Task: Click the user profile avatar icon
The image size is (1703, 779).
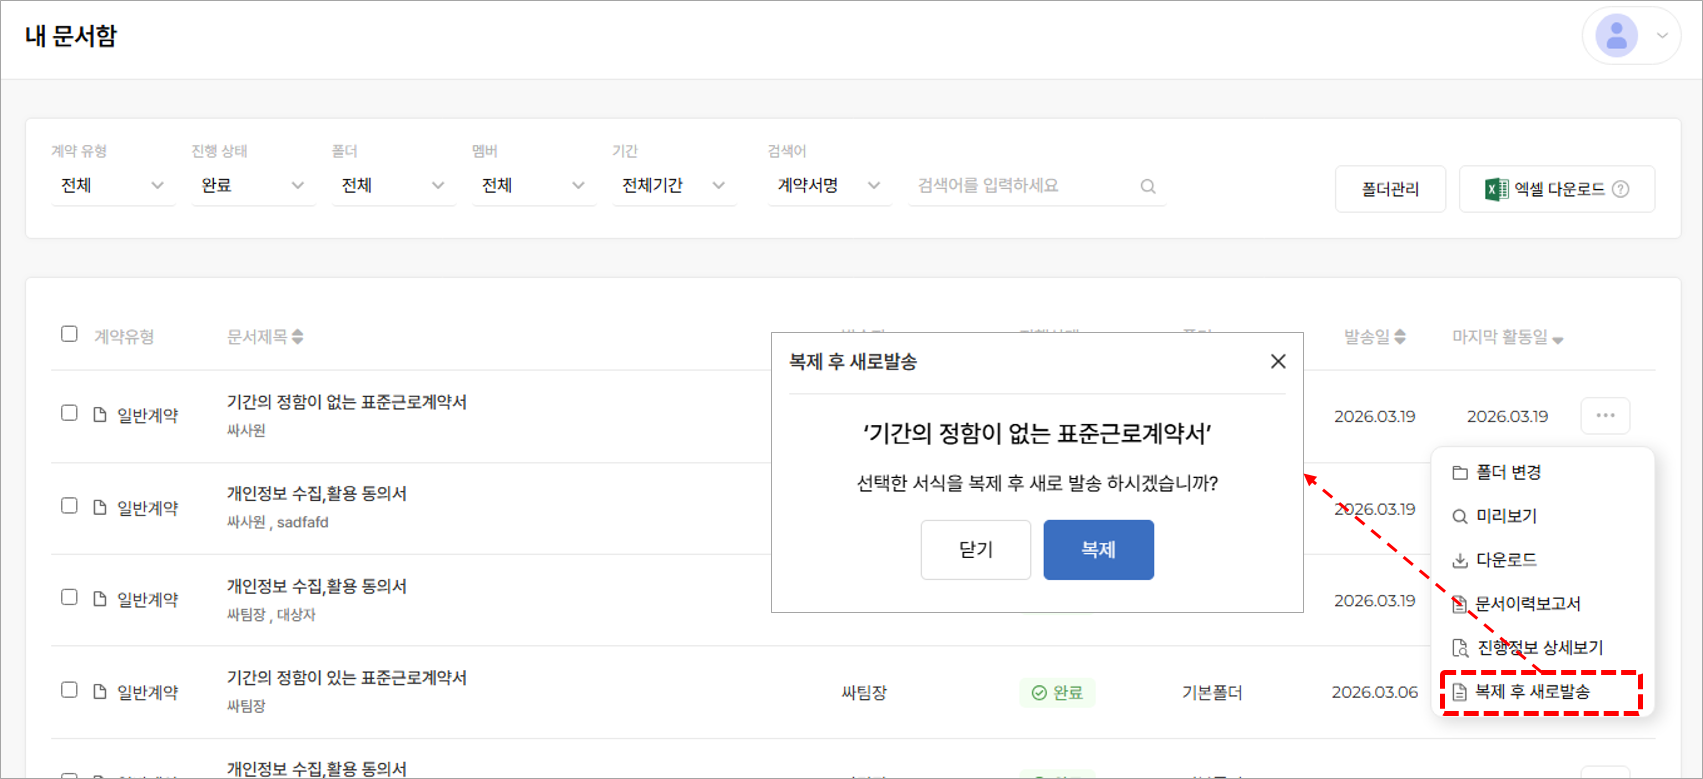Action: click(x=1616, y=36)
